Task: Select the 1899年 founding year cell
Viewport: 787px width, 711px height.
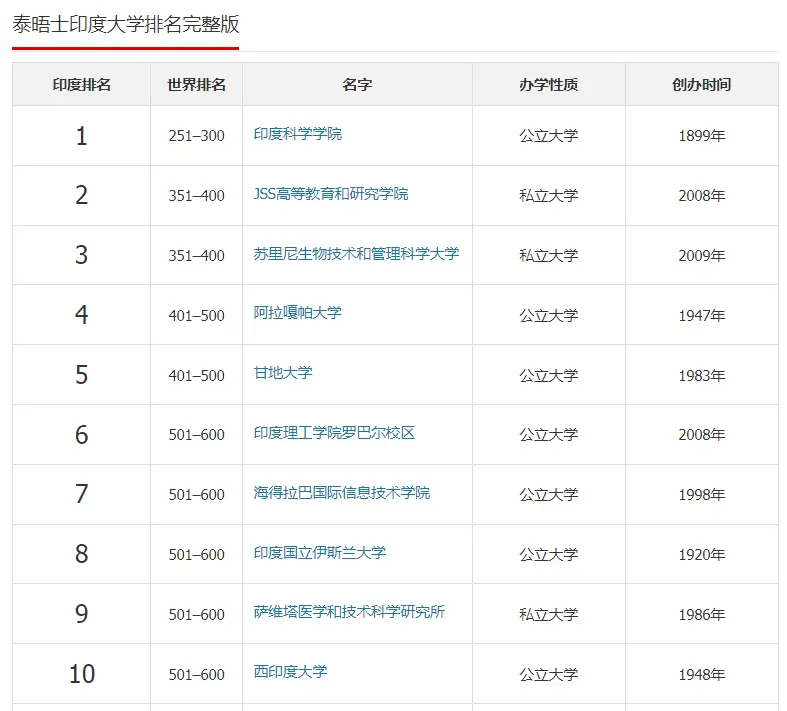Action: point(702,136)
